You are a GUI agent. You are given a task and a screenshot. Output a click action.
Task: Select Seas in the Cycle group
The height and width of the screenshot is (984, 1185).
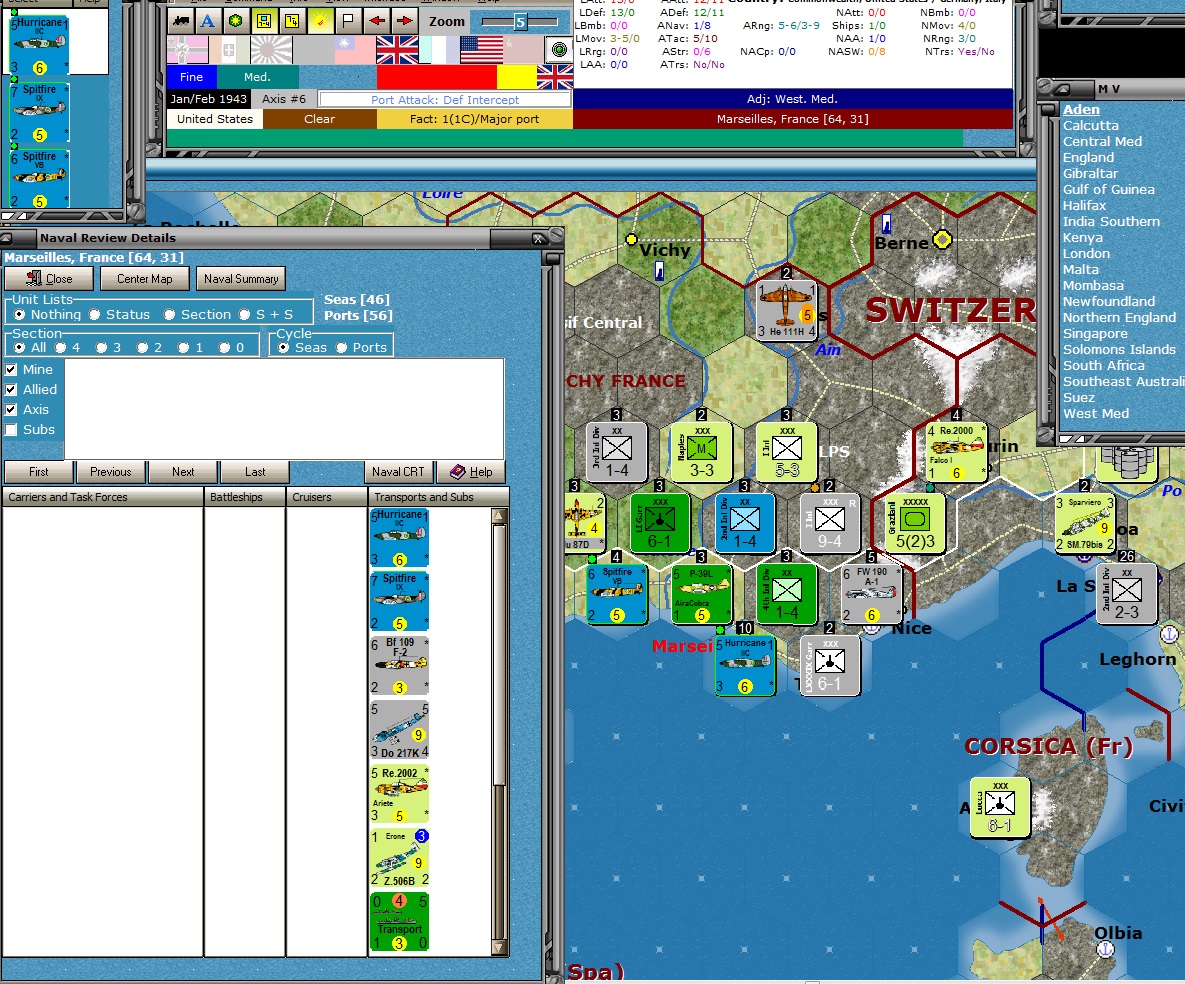tap(302, 348)
